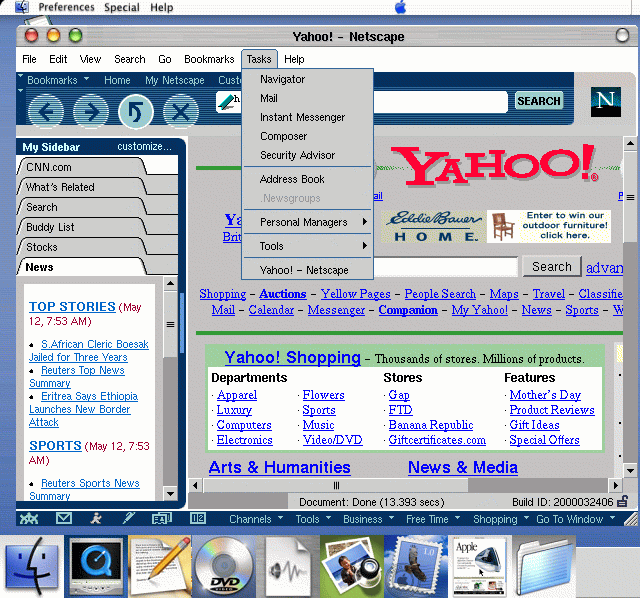640x598 pixels.
Task: Switch to the Buddy List sidebar tab
Action: pos(82,227)
